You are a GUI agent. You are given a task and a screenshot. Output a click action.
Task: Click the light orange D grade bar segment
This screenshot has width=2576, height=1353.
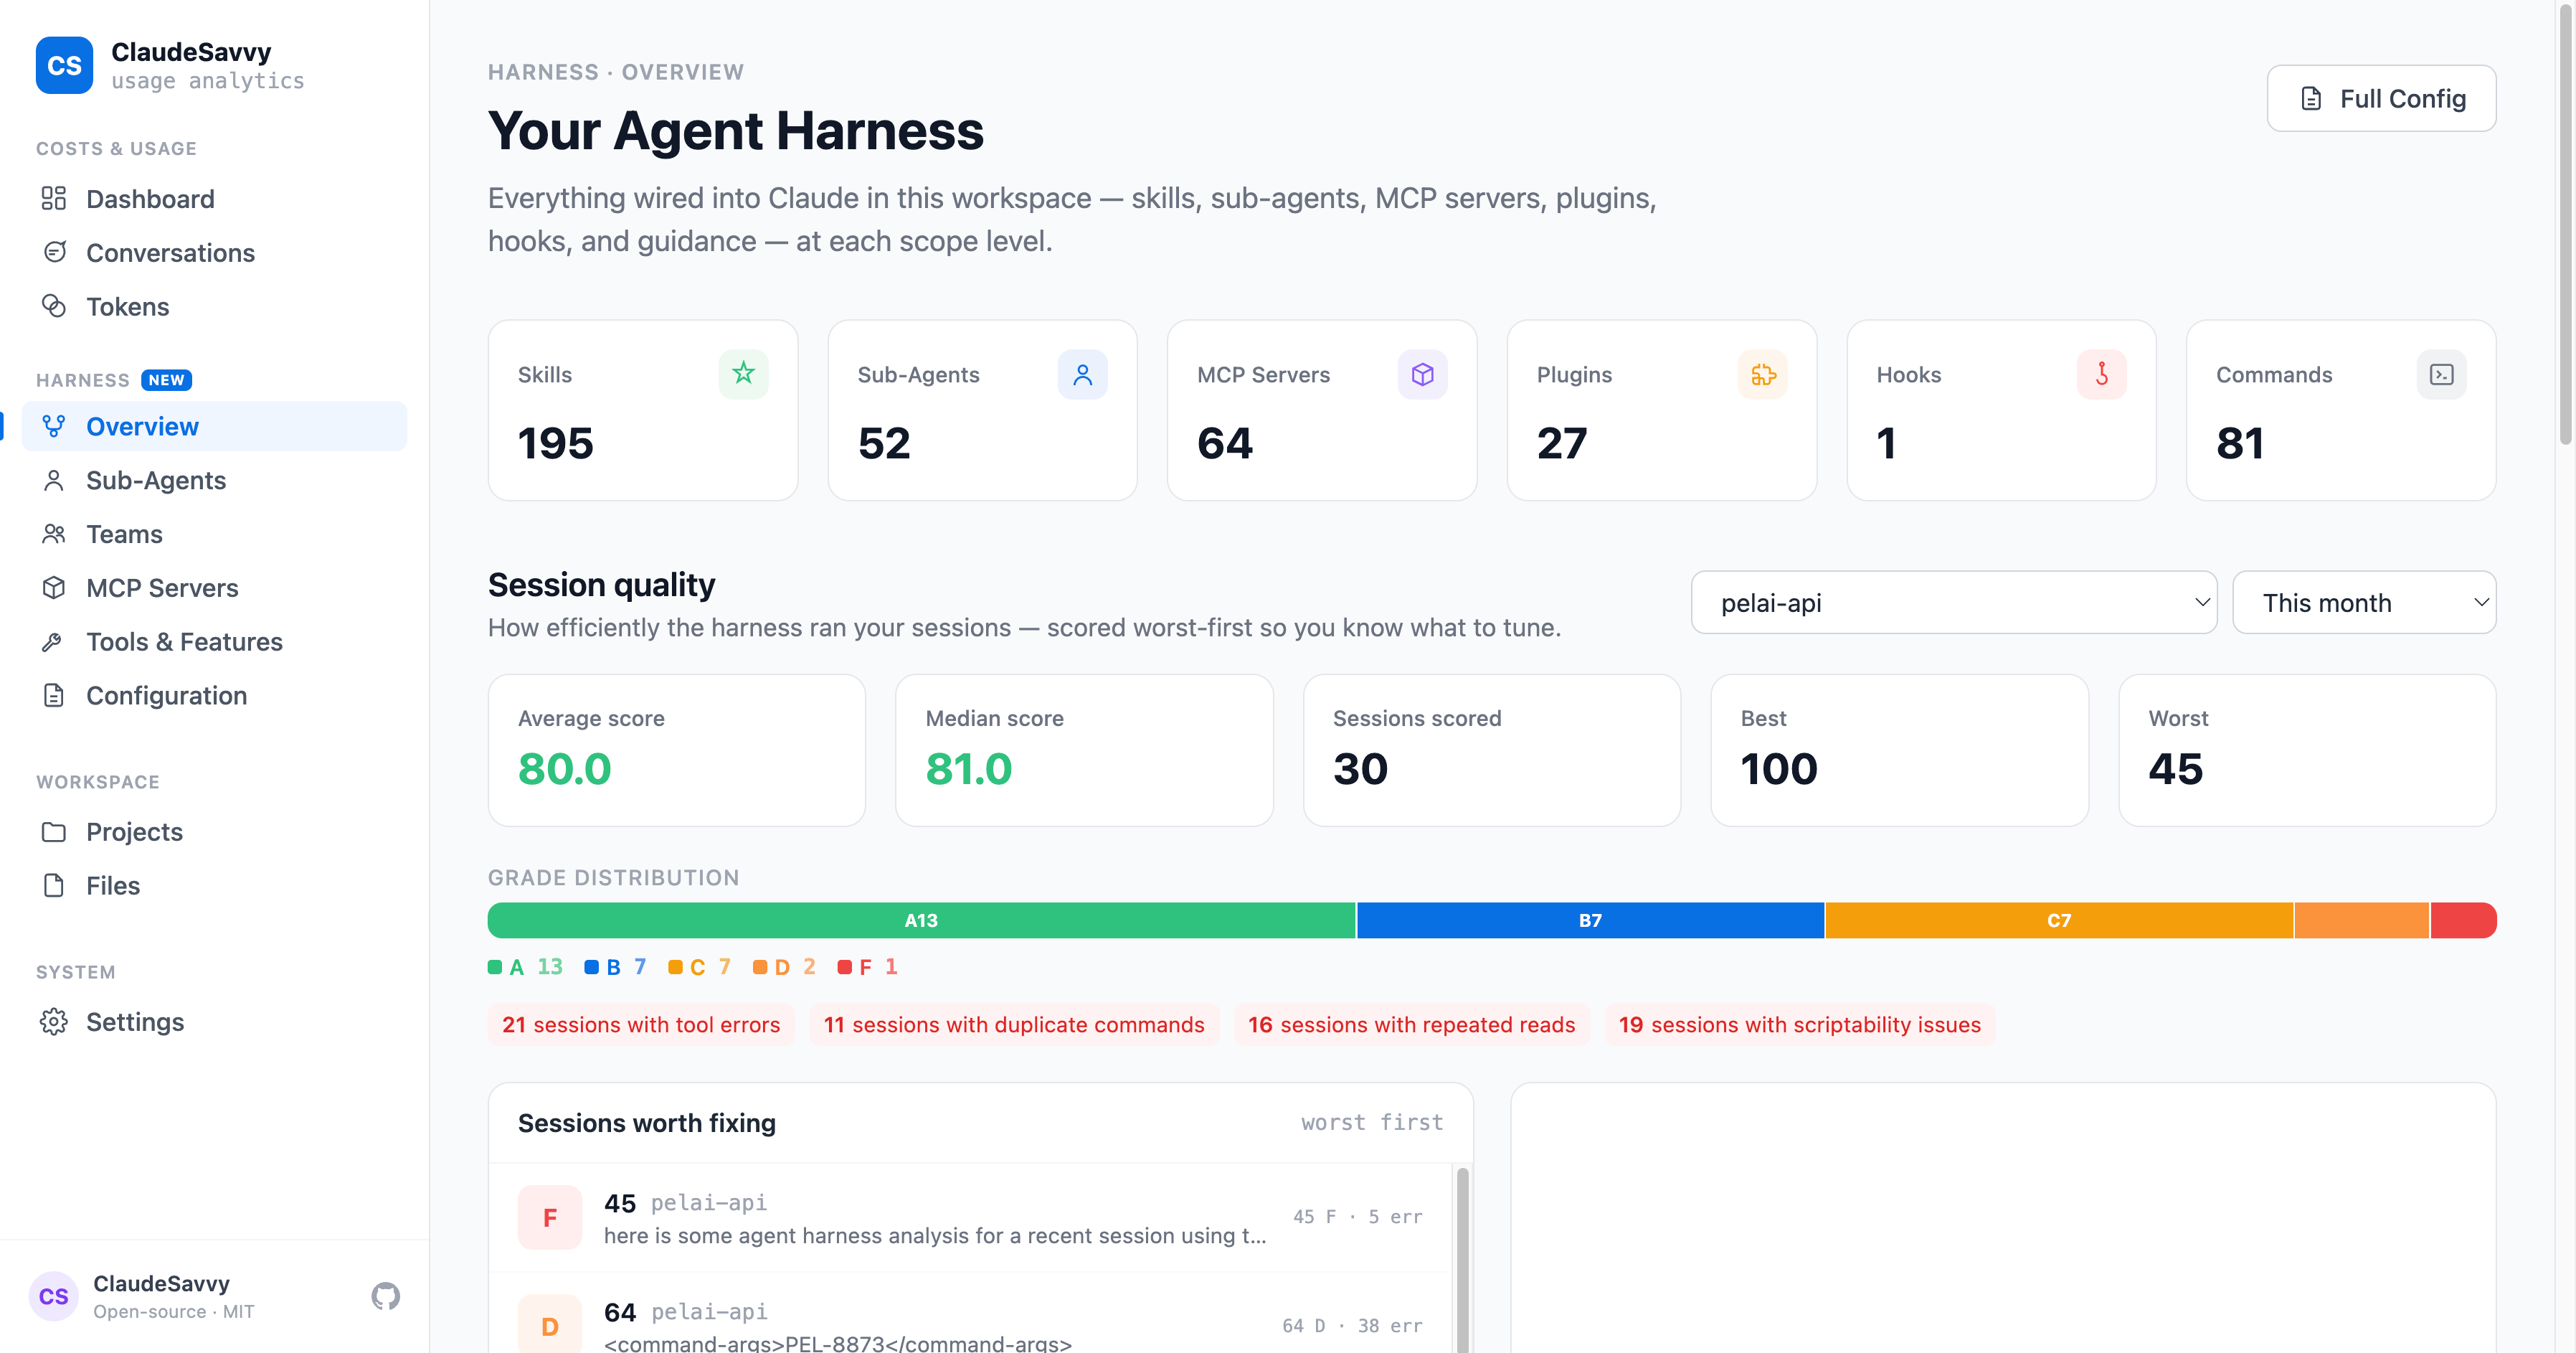click(2362, 920)
